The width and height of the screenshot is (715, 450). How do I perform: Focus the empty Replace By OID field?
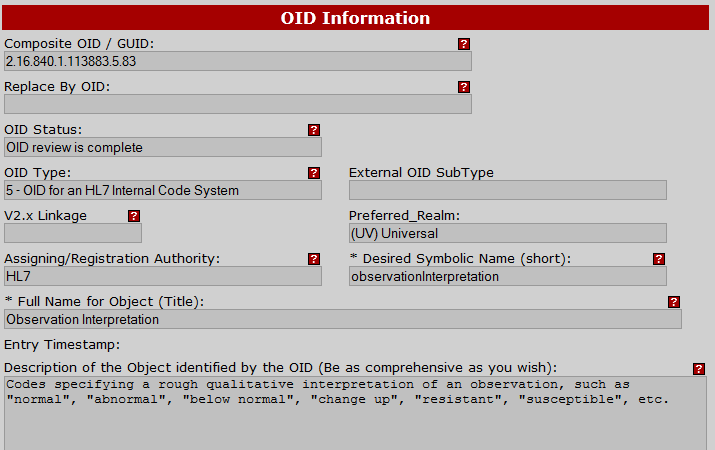(237, 104)
